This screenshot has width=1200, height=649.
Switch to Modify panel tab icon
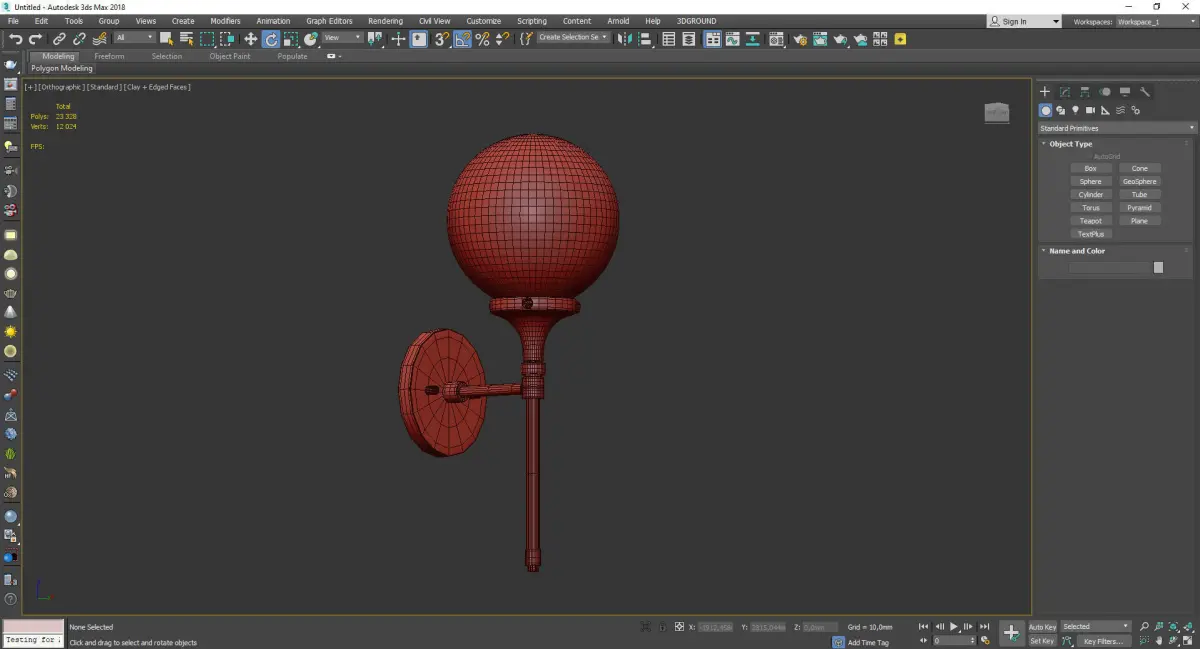(x=1065, y=91)
